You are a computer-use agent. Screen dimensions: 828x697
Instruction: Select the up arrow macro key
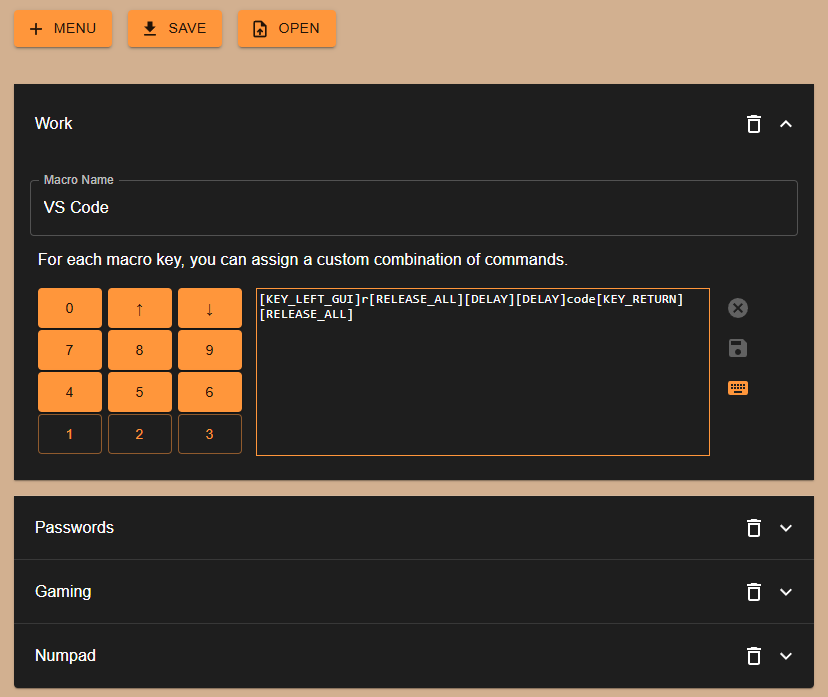140,308
